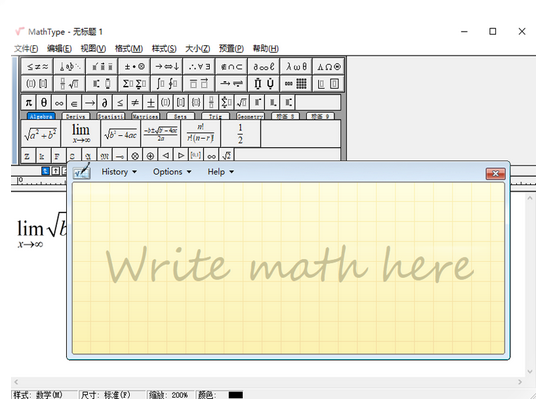Insert the plus-minus symbol in small bar
Screen dimensions: 541x409
150,103
